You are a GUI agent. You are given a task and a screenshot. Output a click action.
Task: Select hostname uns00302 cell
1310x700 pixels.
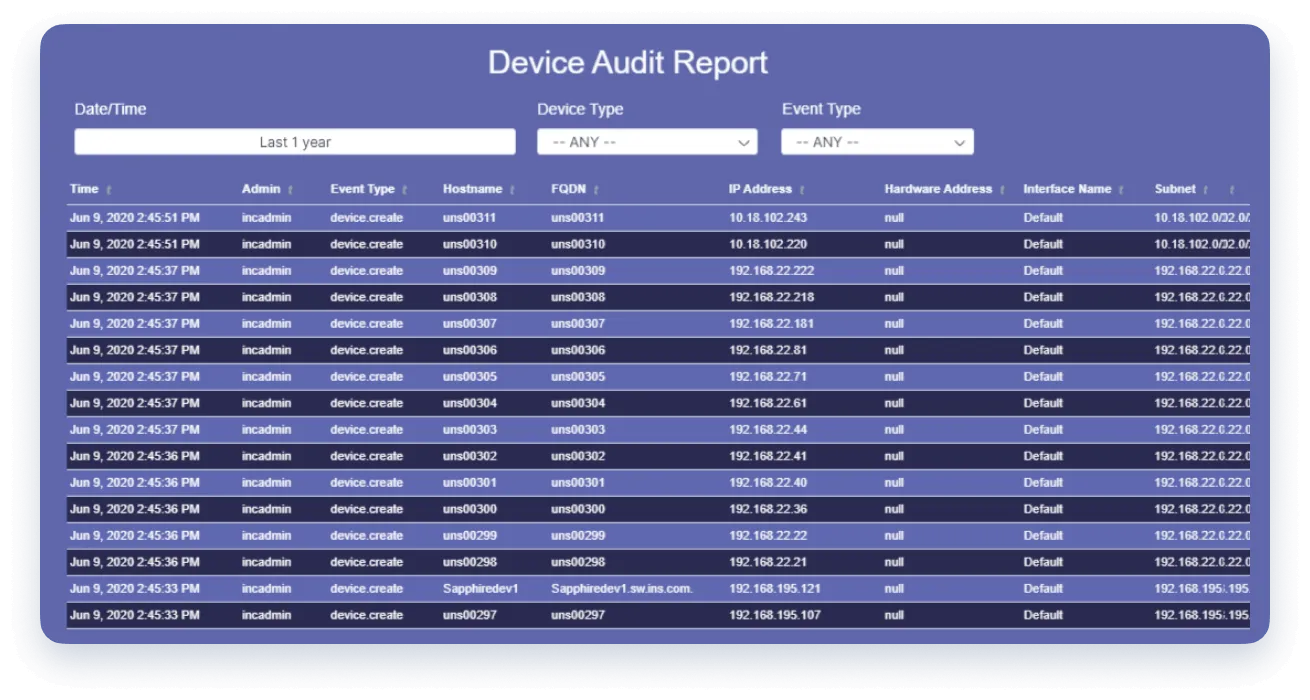tap(470, 456)
